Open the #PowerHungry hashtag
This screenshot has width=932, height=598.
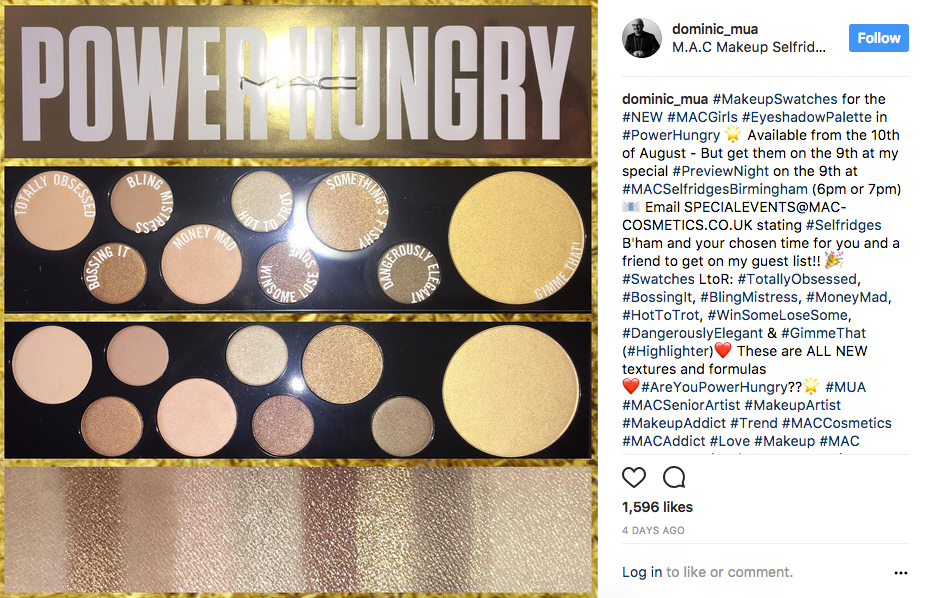[x=671, y=135]
